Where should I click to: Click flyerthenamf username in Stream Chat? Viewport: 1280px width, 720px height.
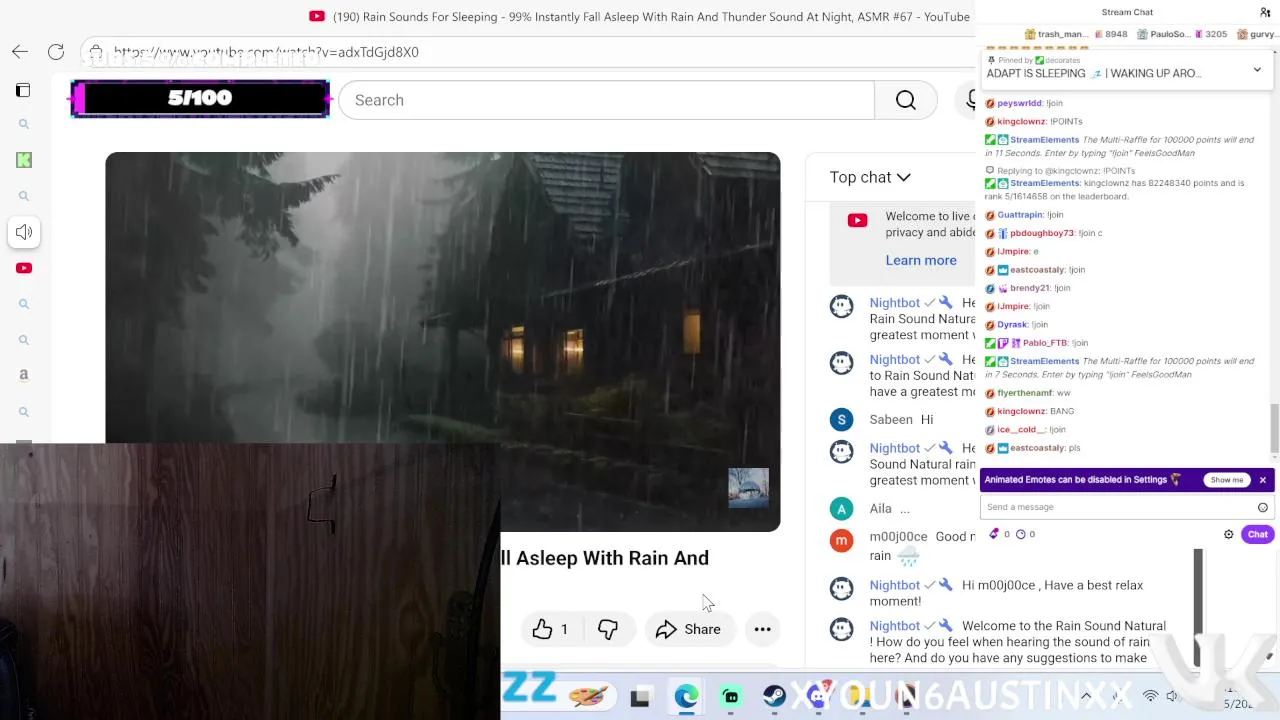1025,393
